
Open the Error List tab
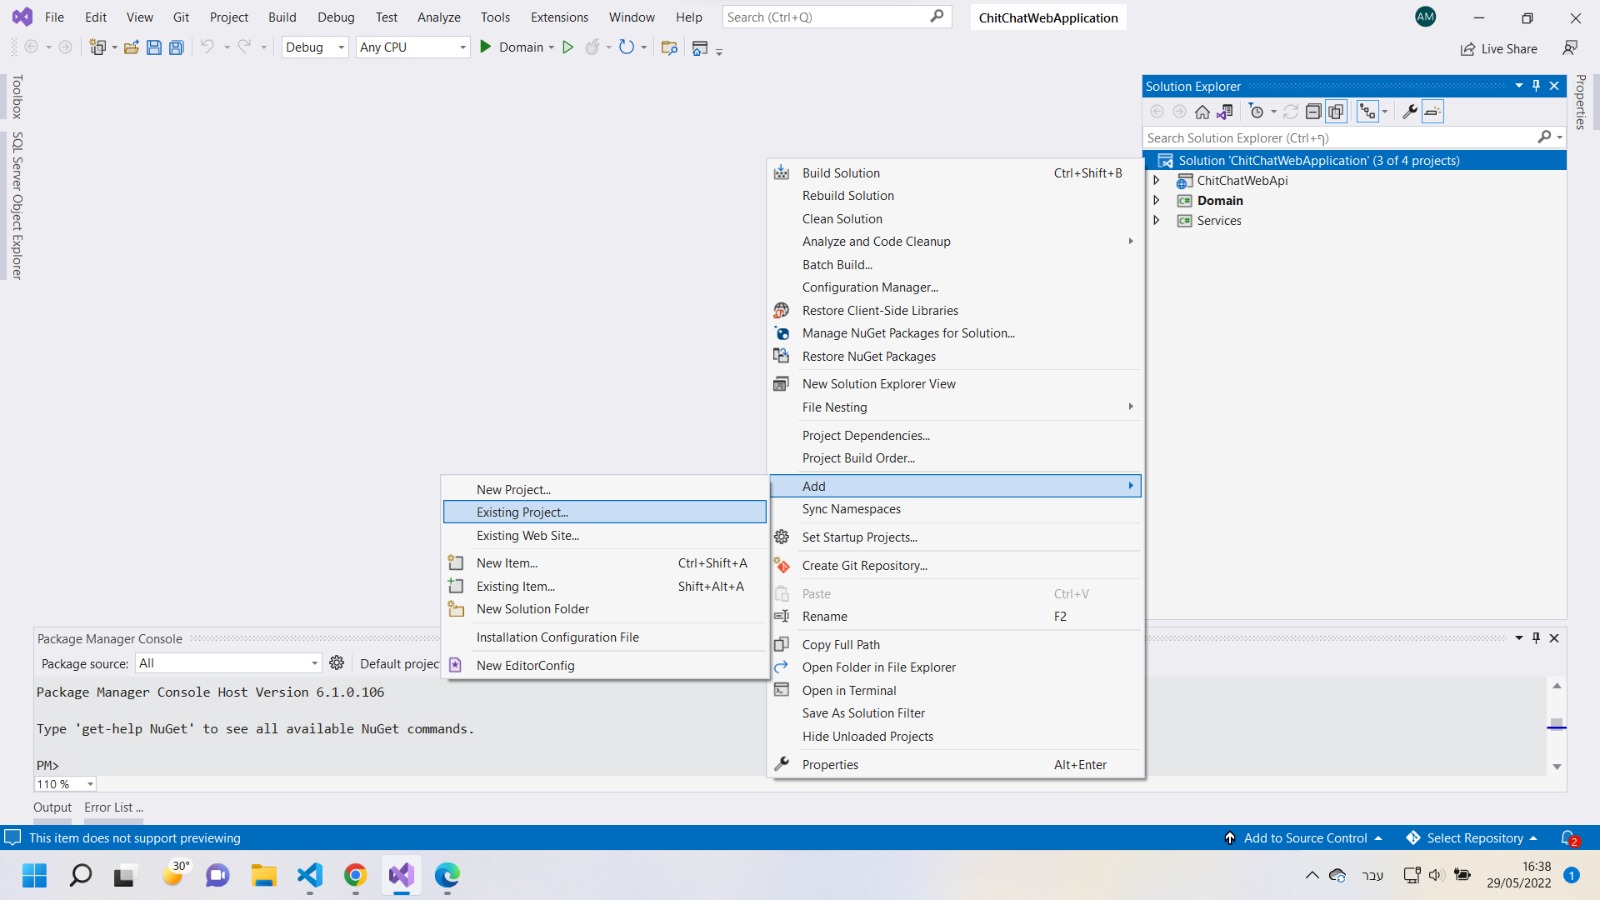[114, 808]
